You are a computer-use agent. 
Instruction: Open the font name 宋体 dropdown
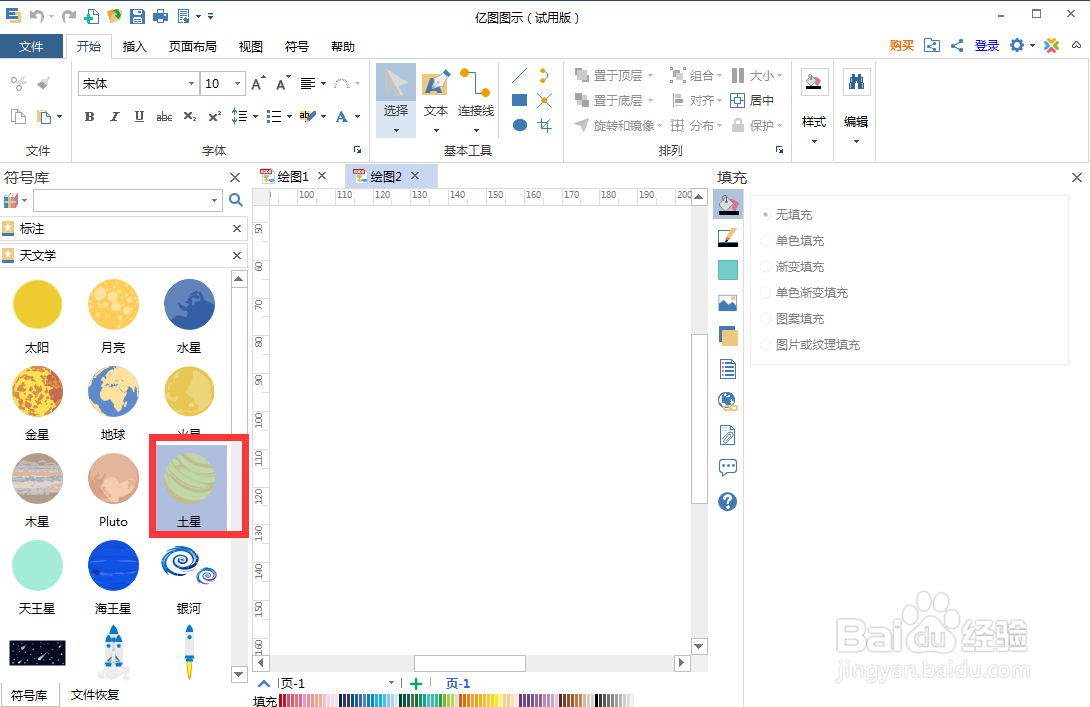click(191, 83)
